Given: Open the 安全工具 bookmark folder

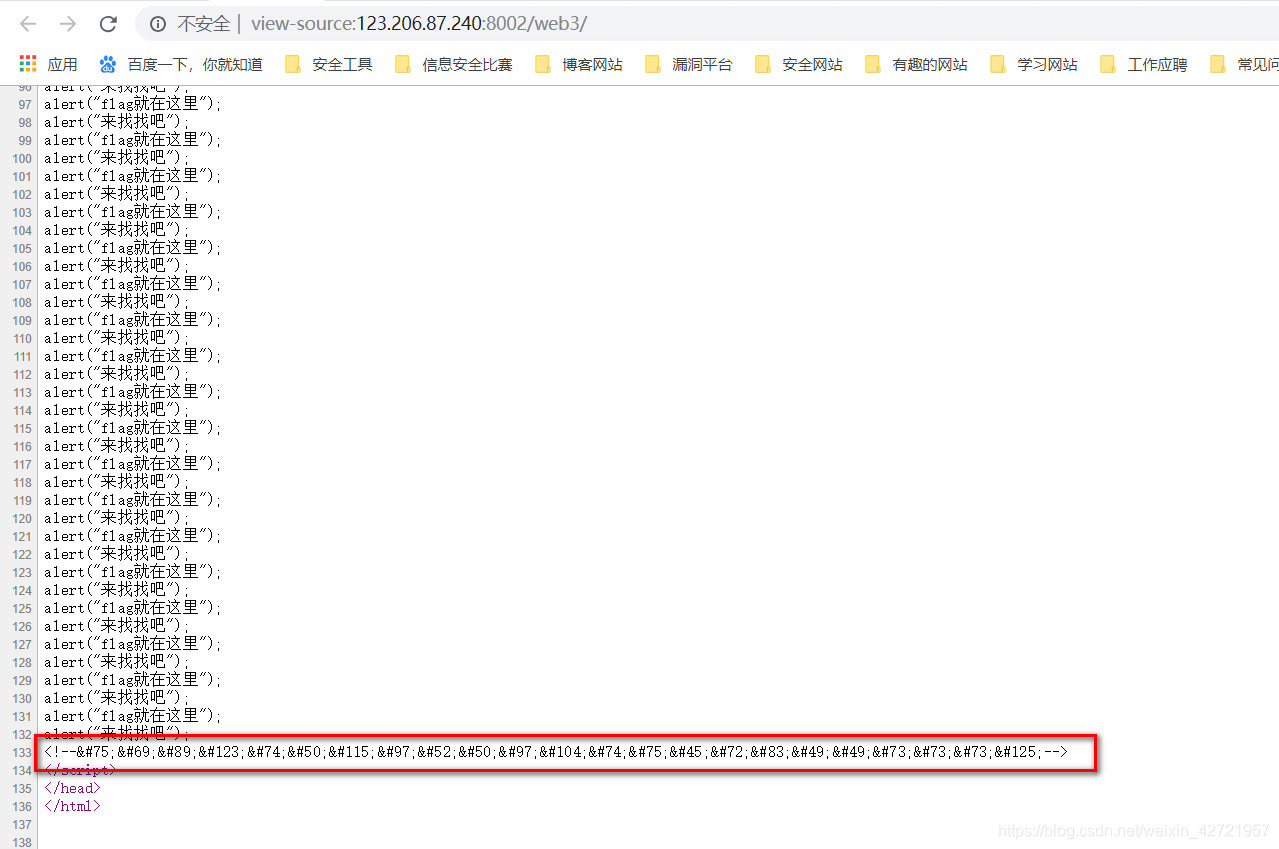Looking at the screenshot, I should (x=328, y=64).
